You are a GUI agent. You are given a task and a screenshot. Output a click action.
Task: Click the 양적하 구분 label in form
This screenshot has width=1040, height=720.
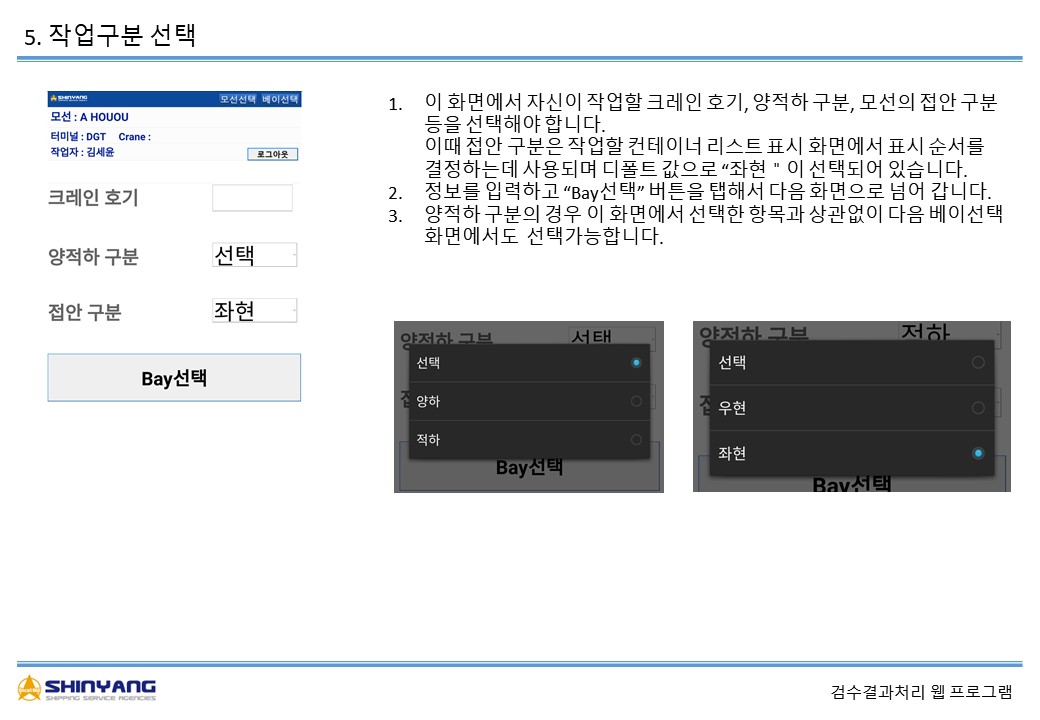pyautogui.click(x=93, y=257)
